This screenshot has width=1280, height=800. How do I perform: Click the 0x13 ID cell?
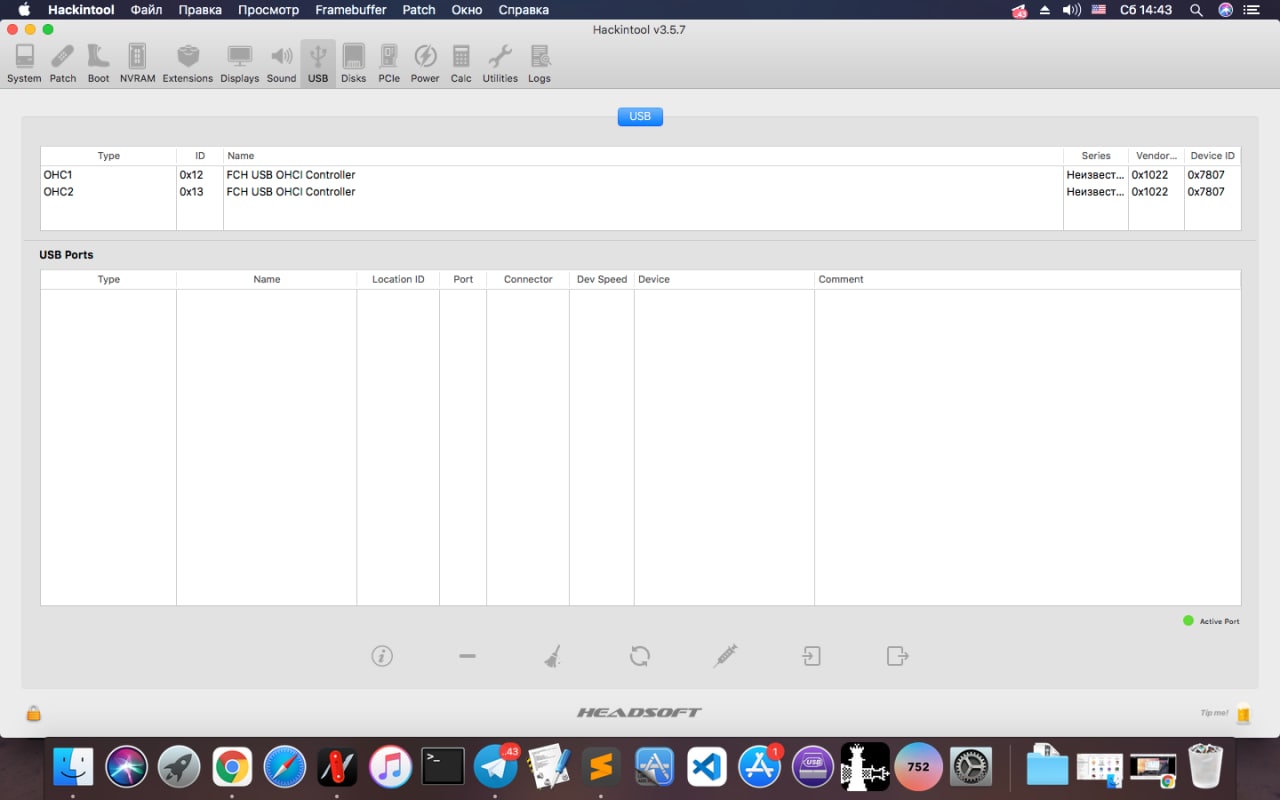(191, 192)
